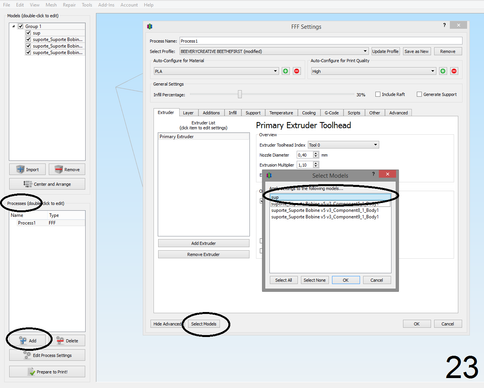Click Center and Arrange
Viewport: 484px width, 388px height.
[x=47, y=184]
